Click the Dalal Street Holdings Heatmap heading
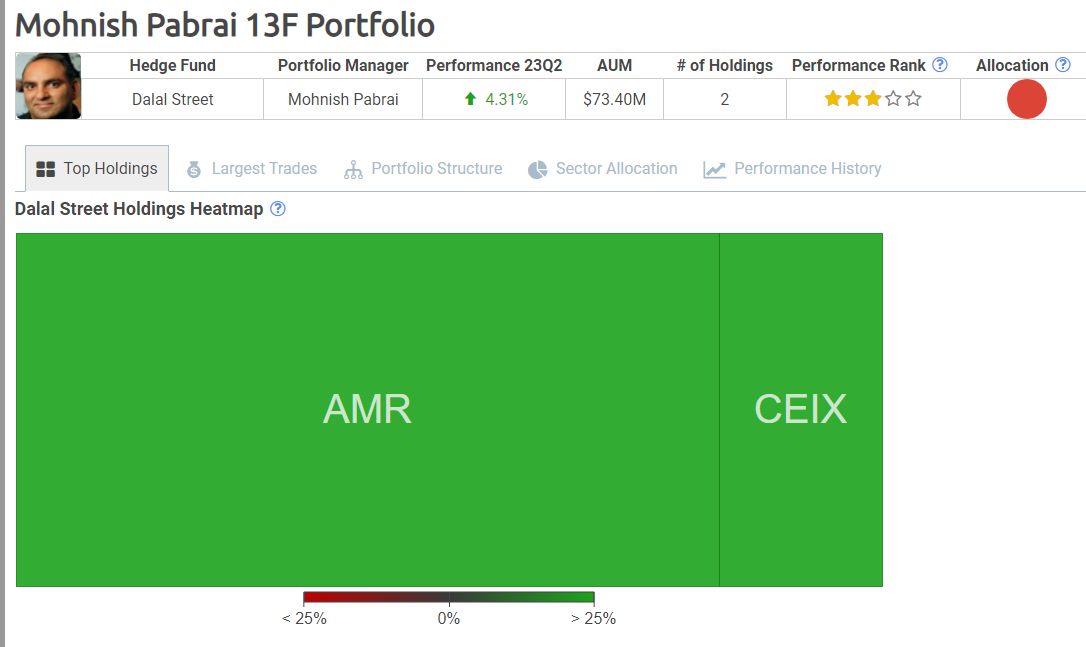1086x647 pixels. coord(139,209)
